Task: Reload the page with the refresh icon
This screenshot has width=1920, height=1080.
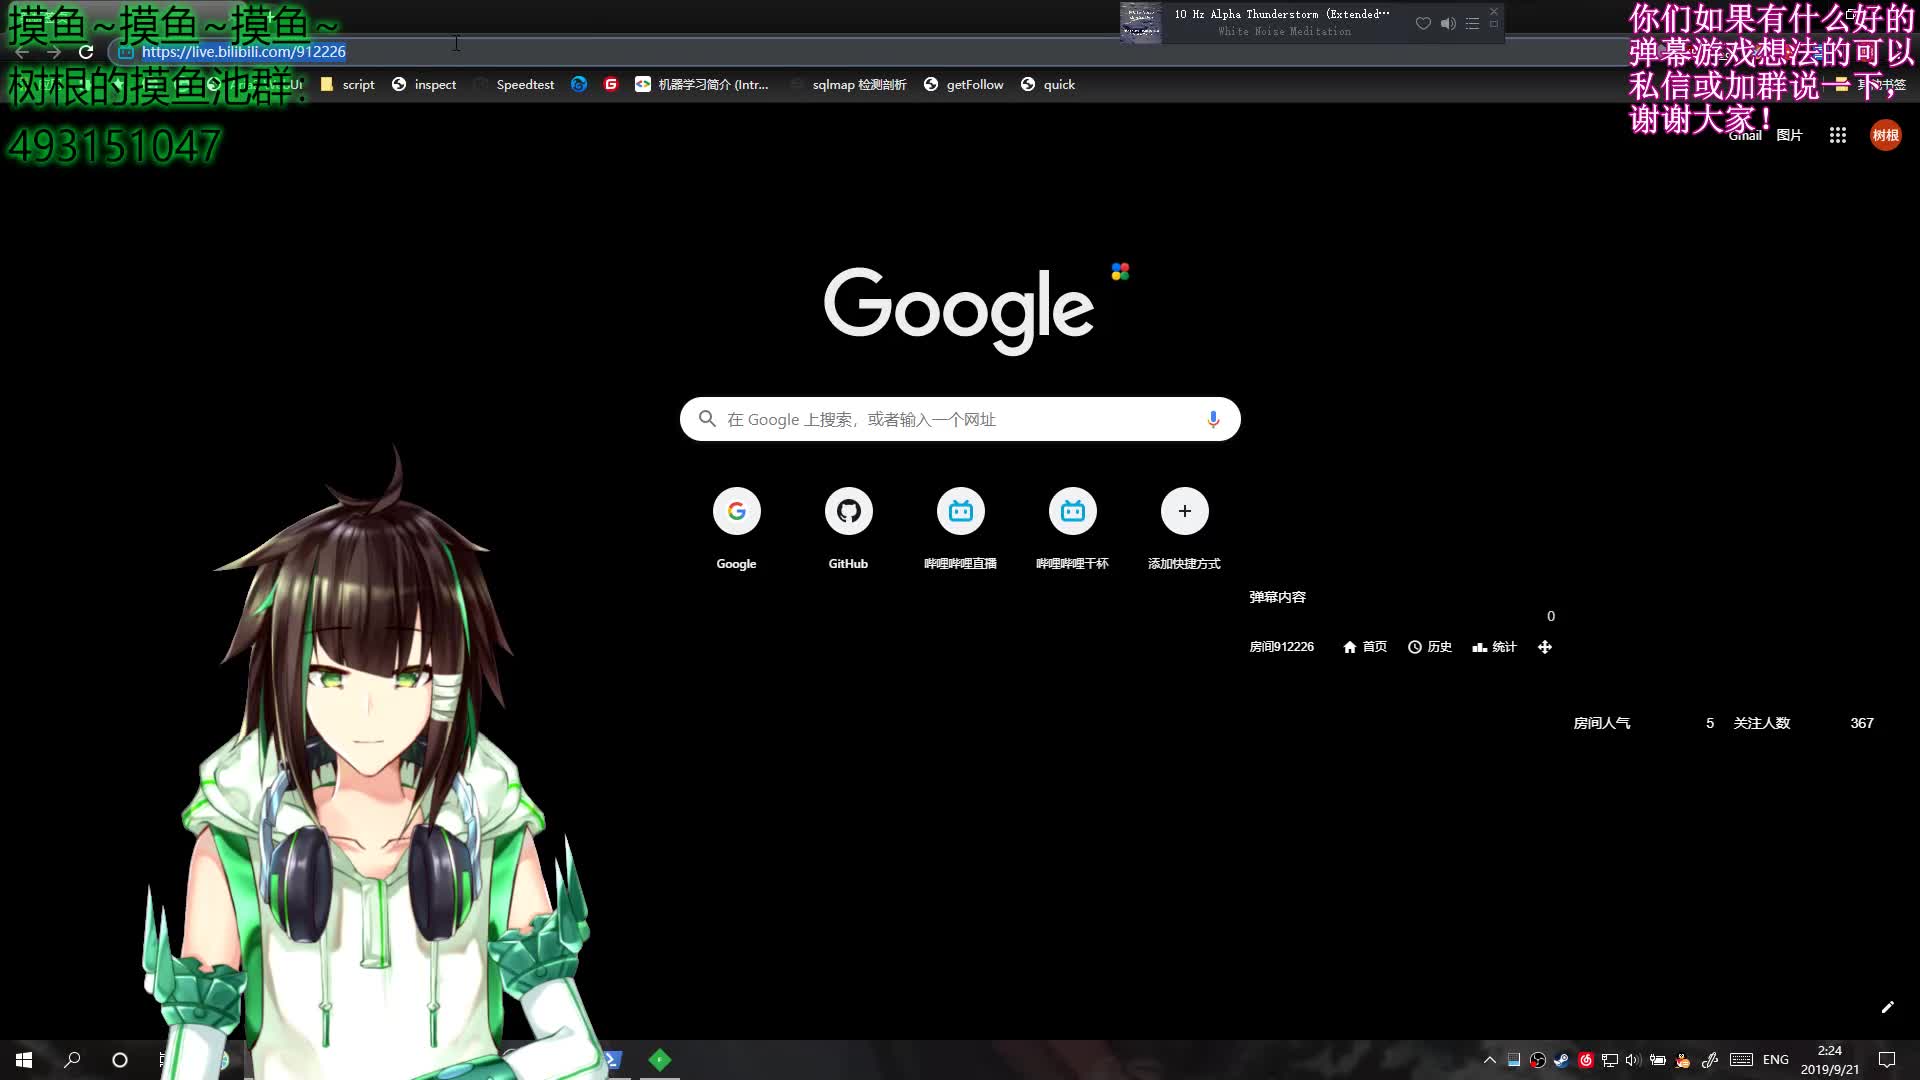Action: (86, 52)
